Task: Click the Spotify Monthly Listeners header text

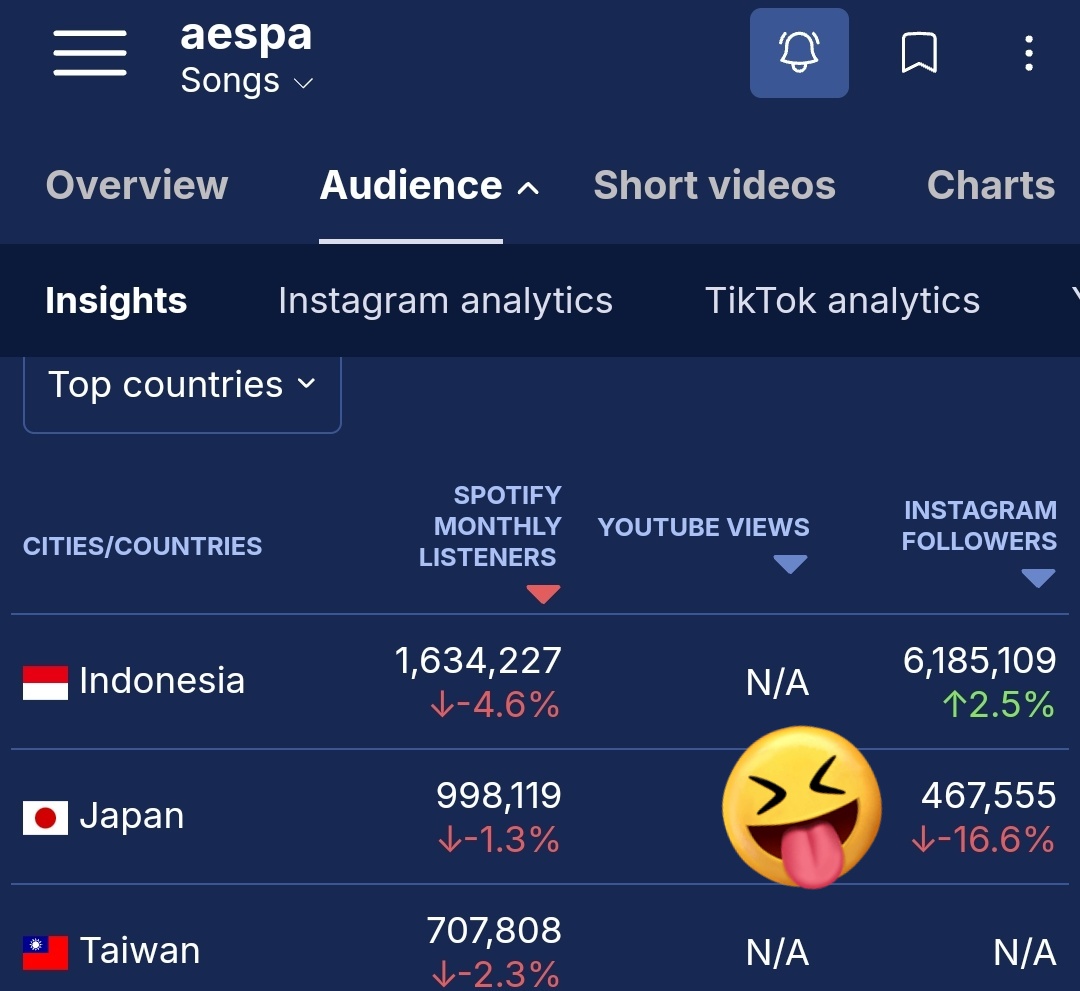Action: (x=490, y=526)
